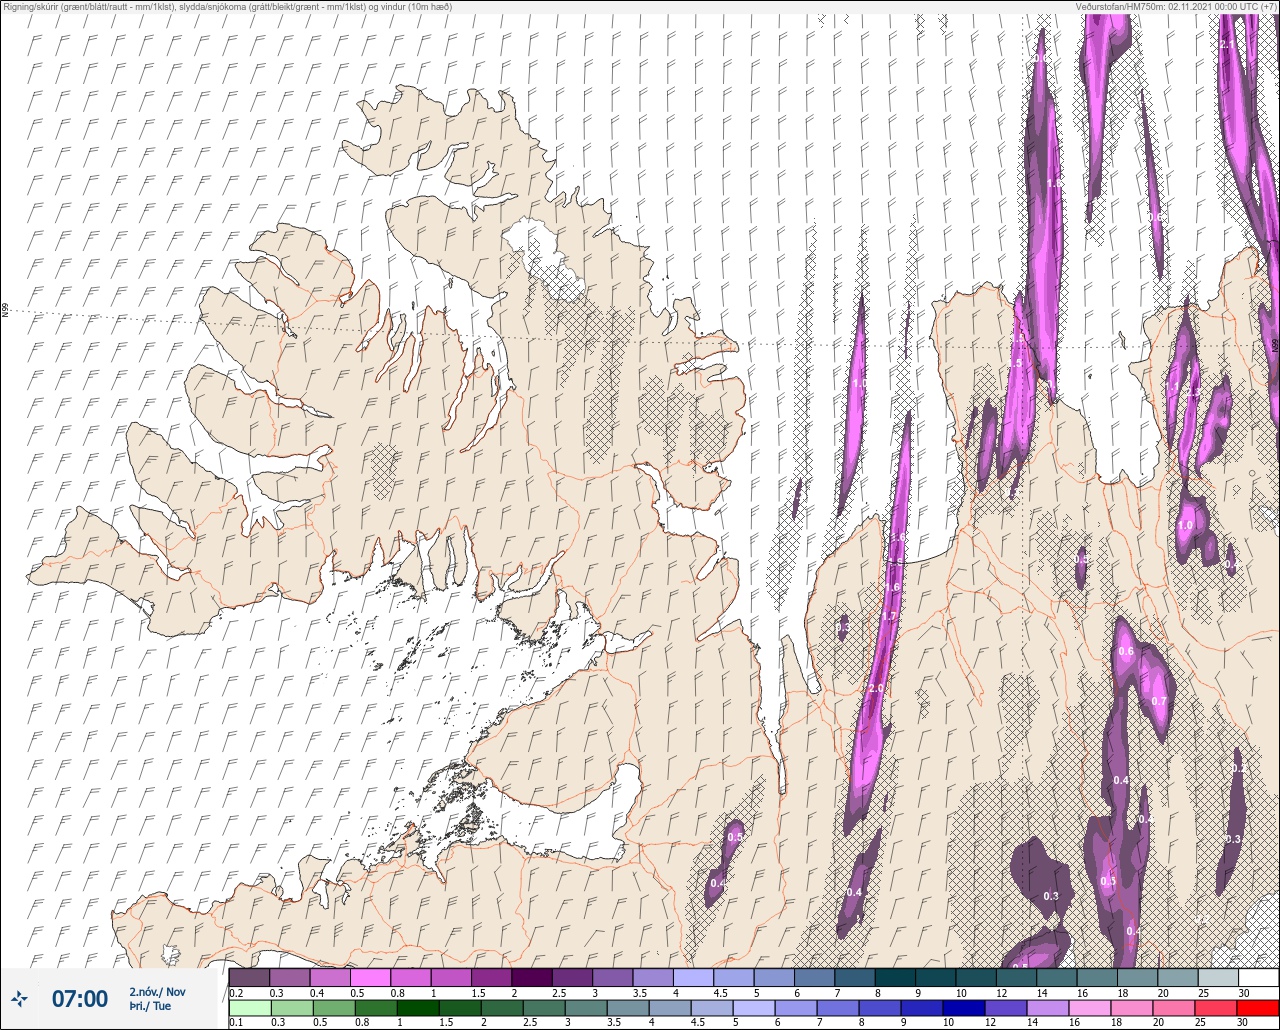Screen dimensions: 1280x1030
Task: Click the 'Veðurstofan/HM750m' run time header
Action: pos(1176,6)
